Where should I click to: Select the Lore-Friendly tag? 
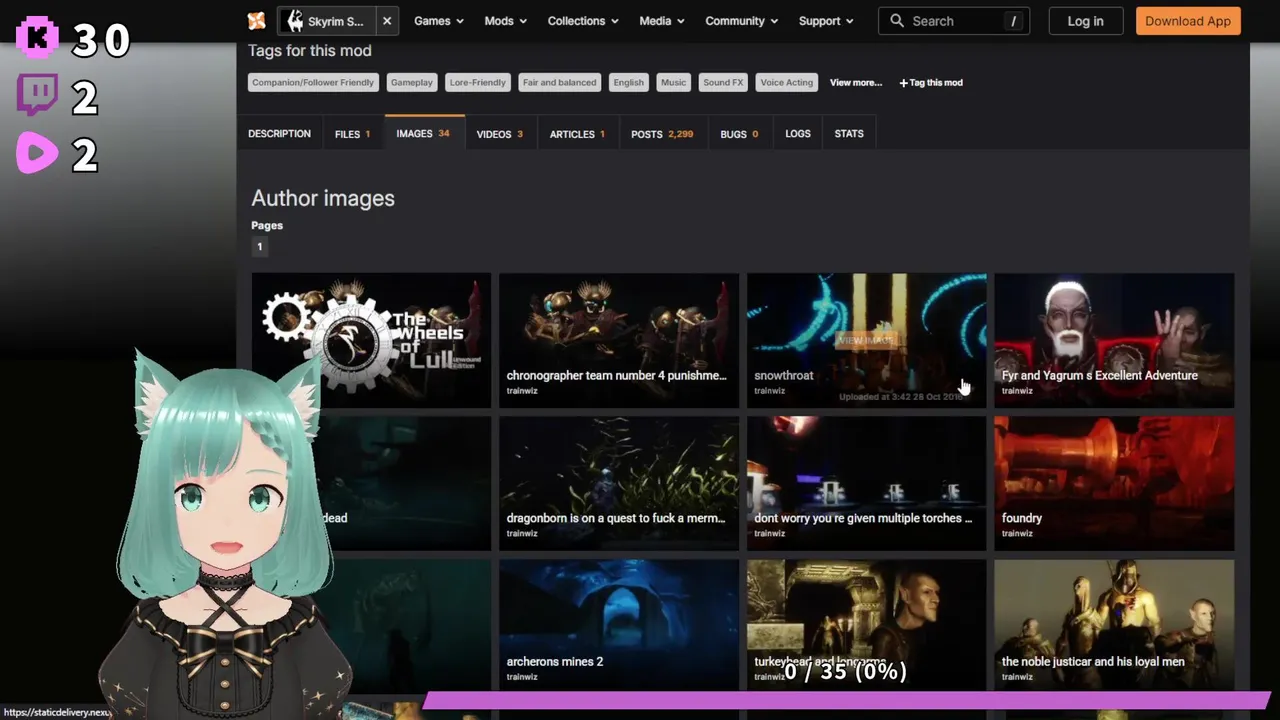point(477,83)
